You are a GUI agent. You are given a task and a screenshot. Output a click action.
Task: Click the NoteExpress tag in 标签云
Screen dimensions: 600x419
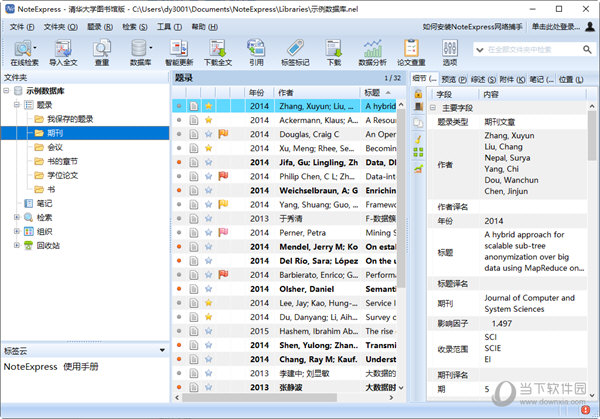(x=31, y=367)
